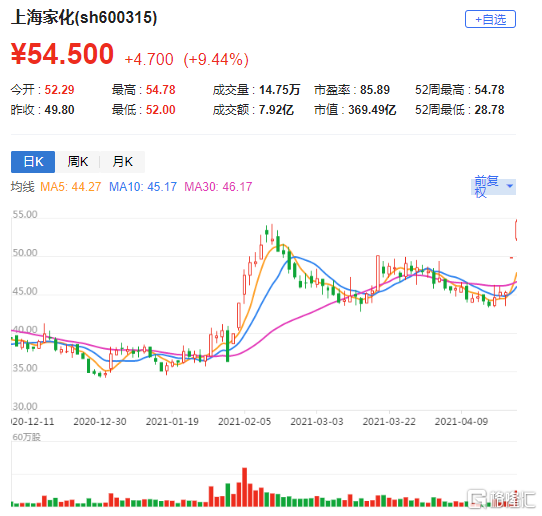Click the 上海家化(sh600315) stock title

pyautogui.click(x=84, y=17)
